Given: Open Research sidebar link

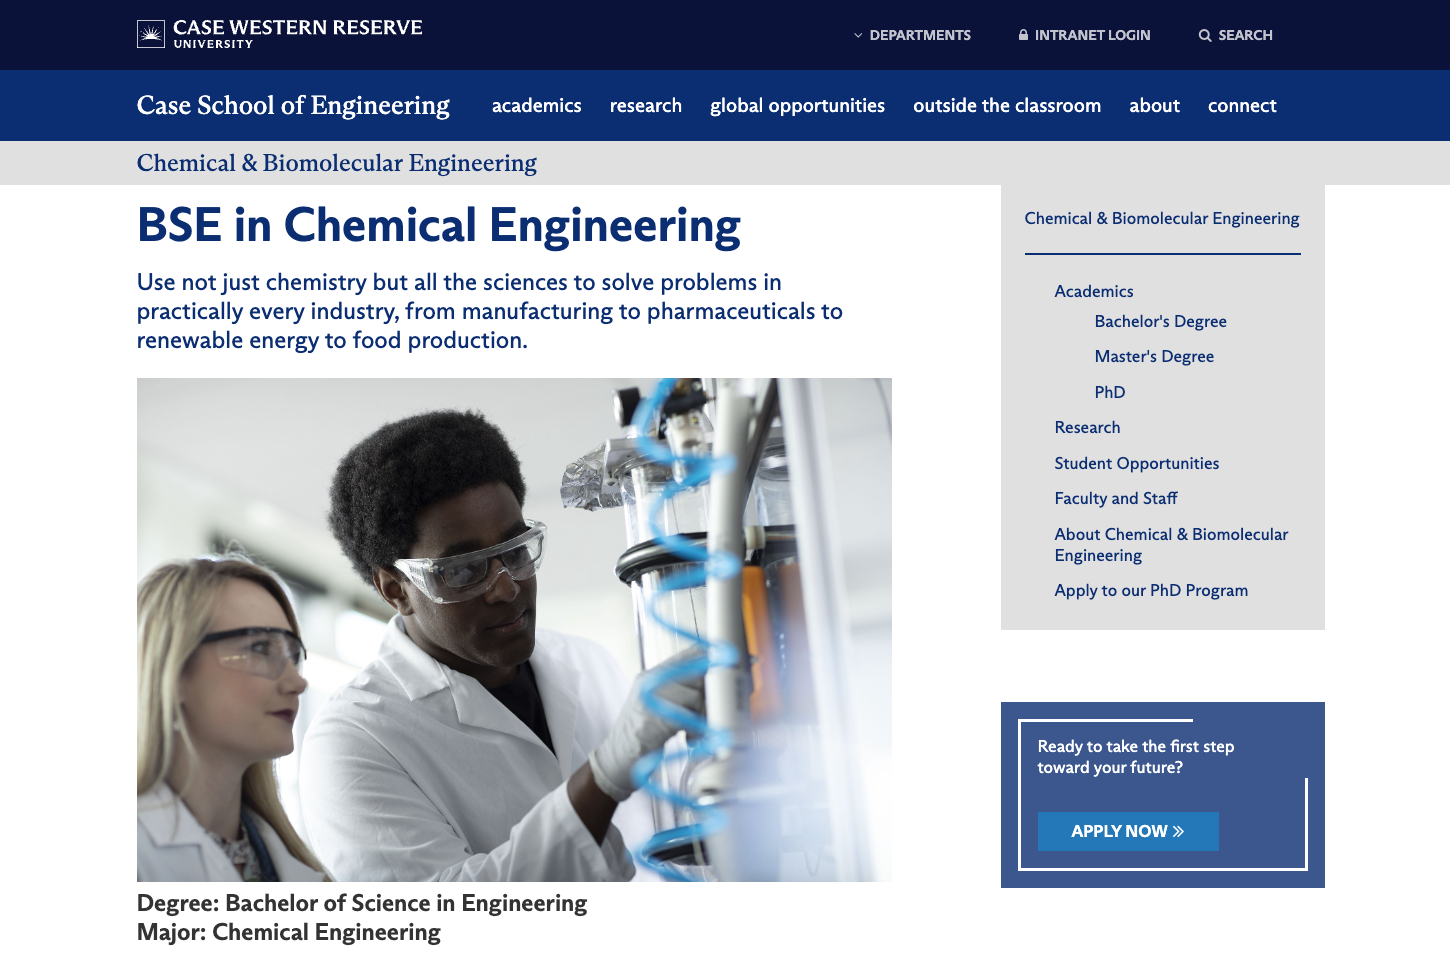Looking at the screenshot, I should 1087,427.
